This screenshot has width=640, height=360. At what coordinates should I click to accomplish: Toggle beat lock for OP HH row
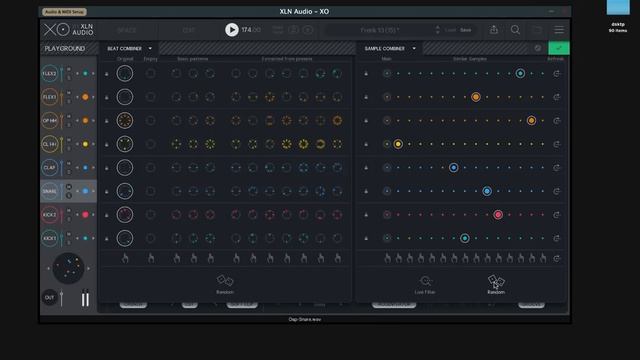(x=107, y=121)
